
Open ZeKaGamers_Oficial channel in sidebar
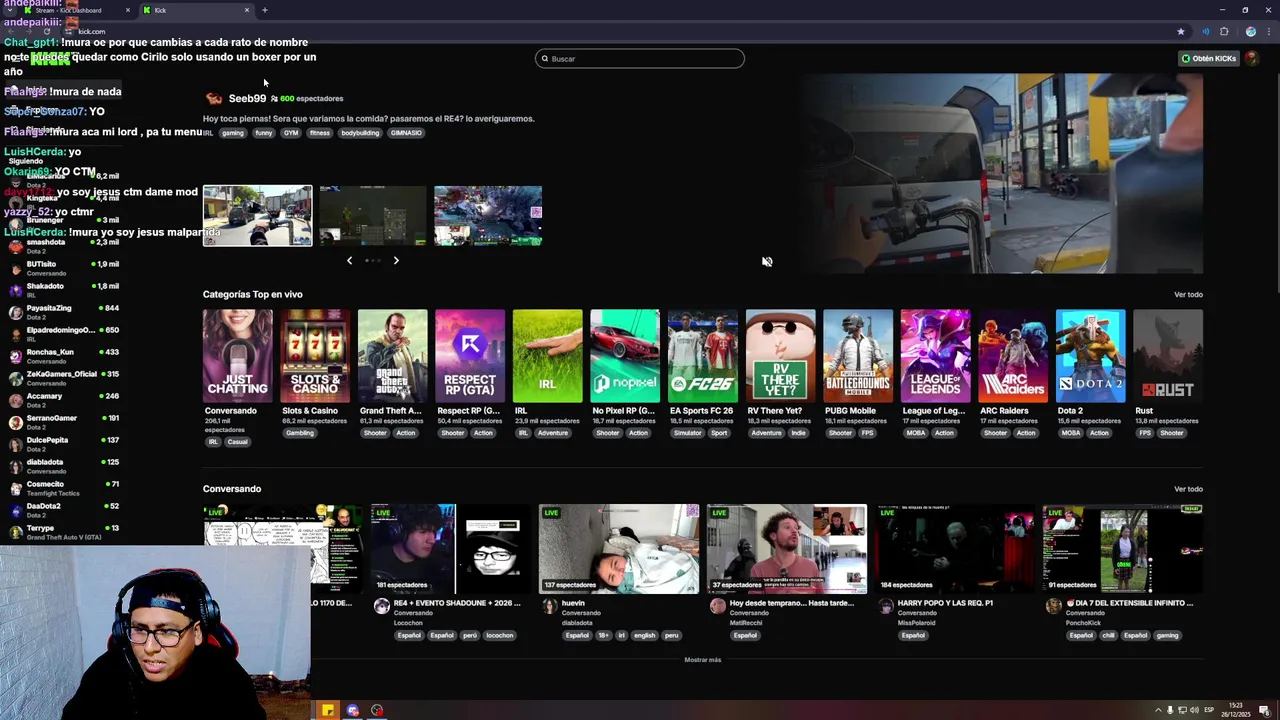coord(62,378)
